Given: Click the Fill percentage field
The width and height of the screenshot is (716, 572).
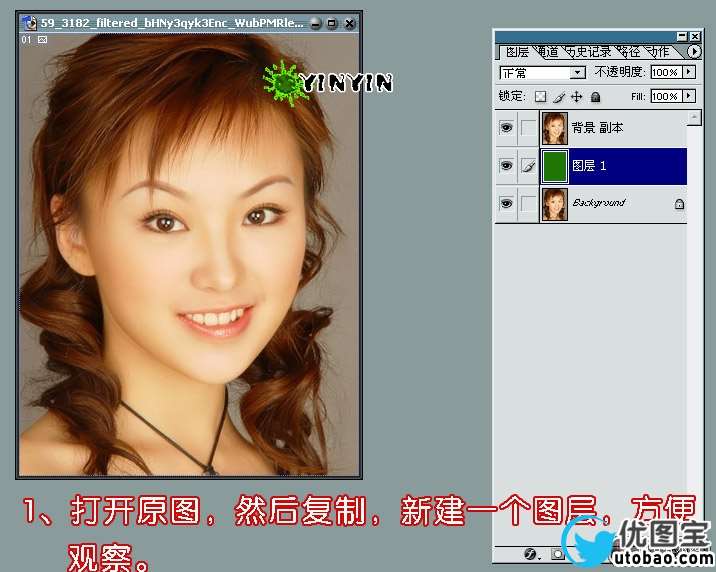Looking at the screenshot, I should point(666,96).
